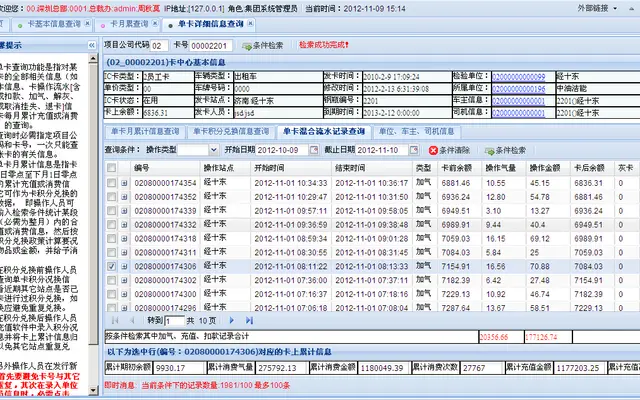Screen dimensions: 640x400
Task: Go to first page arrow
Action: (115, 320)
